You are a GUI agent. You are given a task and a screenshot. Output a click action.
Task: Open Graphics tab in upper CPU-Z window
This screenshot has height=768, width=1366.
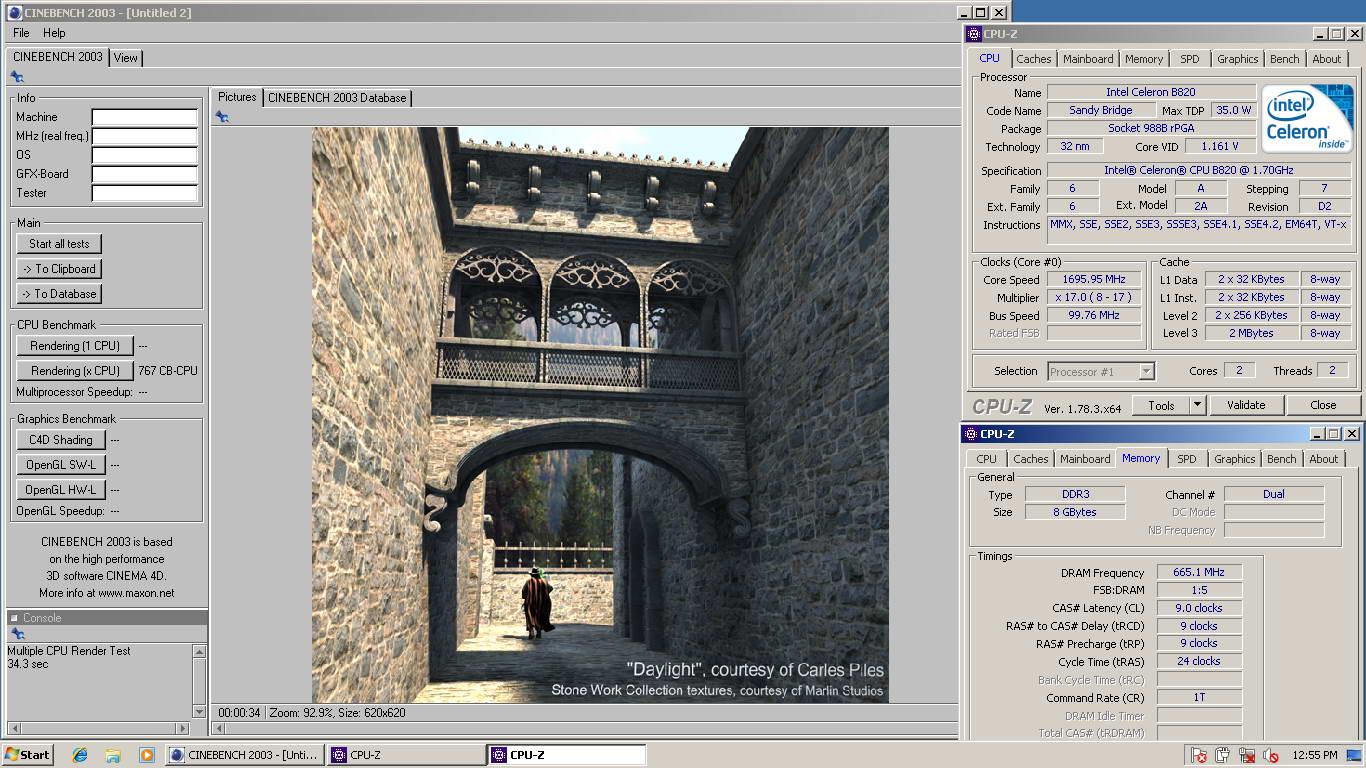[1237, 59]
